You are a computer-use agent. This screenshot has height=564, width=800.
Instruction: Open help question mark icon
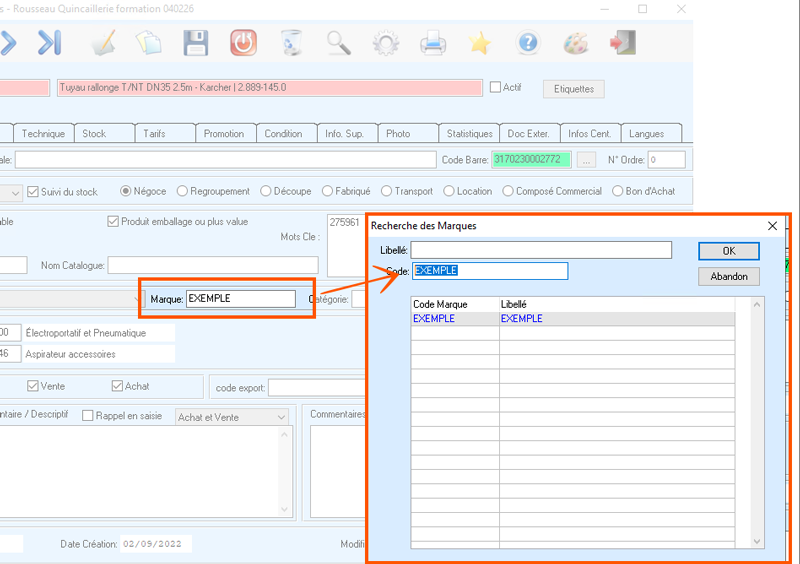pos(528,43)
